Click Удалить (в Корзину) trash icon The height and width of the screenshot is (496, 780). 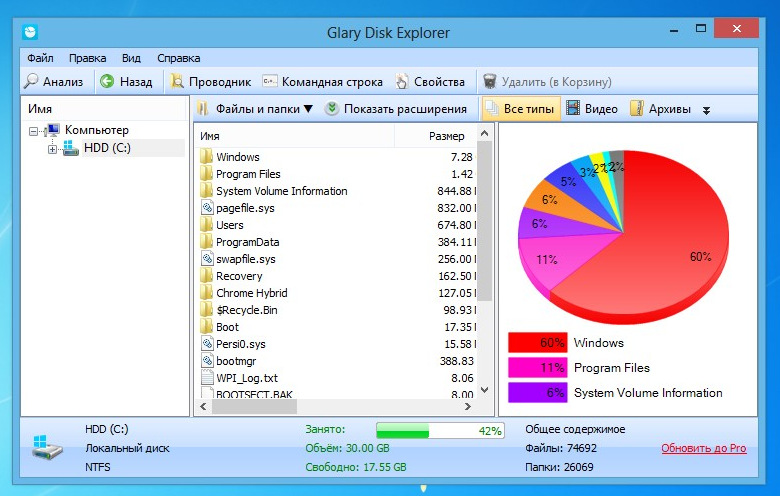489,81
